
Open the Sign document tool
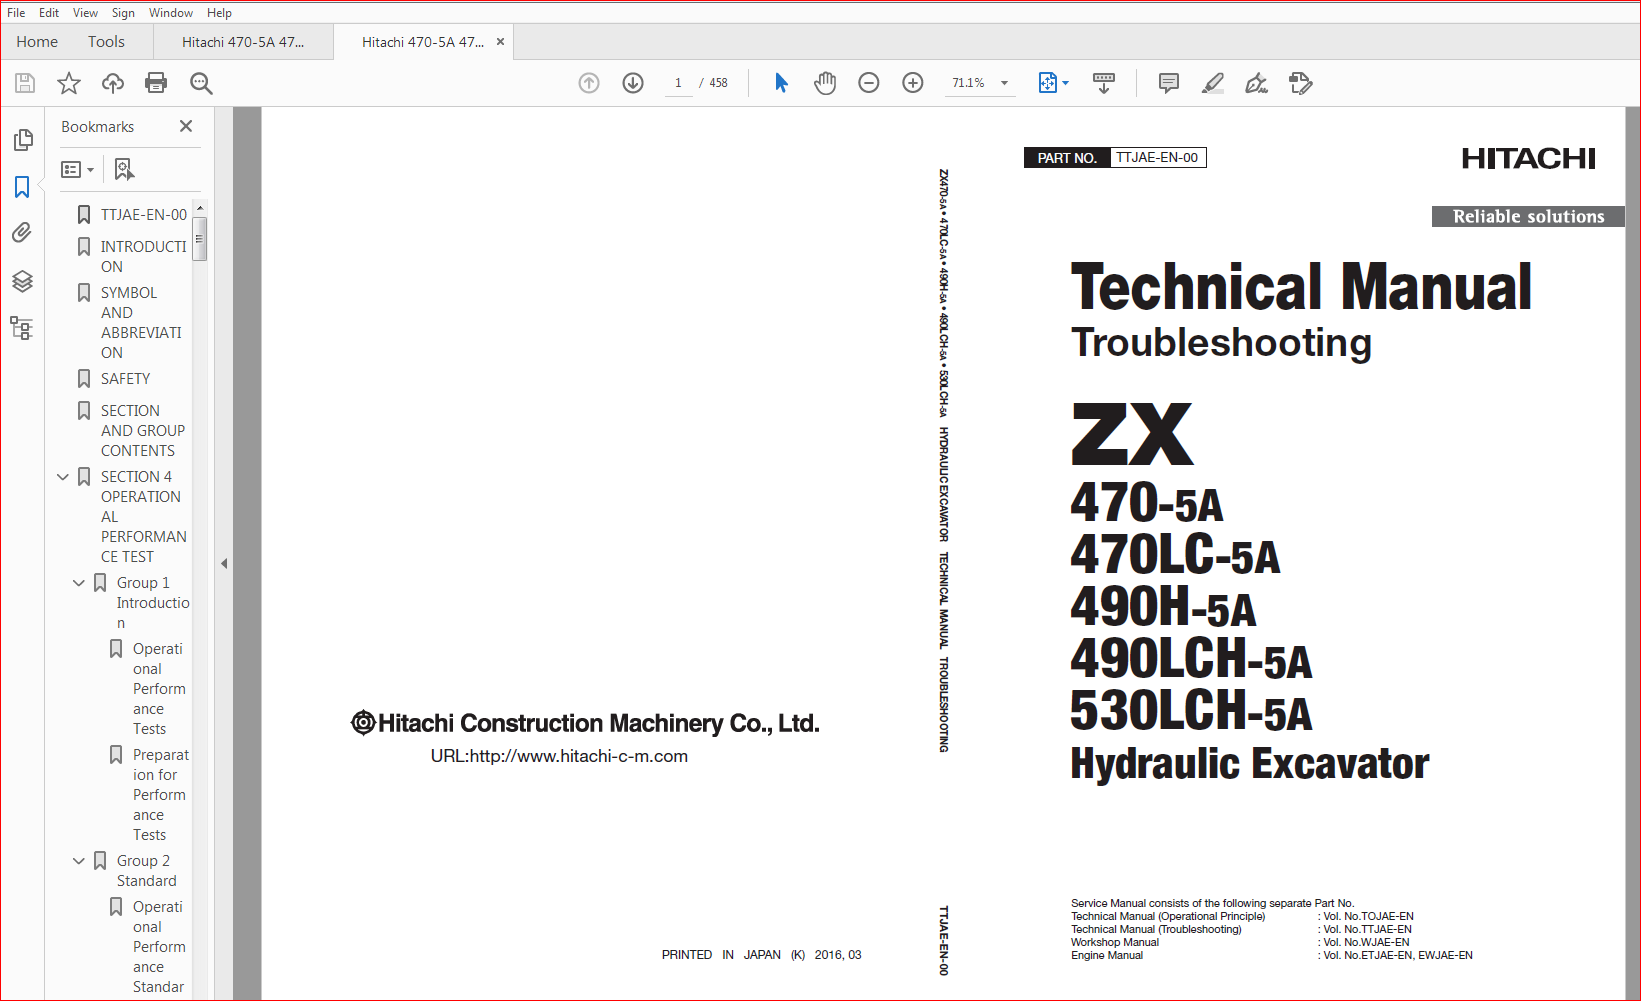coord(1256,83)
